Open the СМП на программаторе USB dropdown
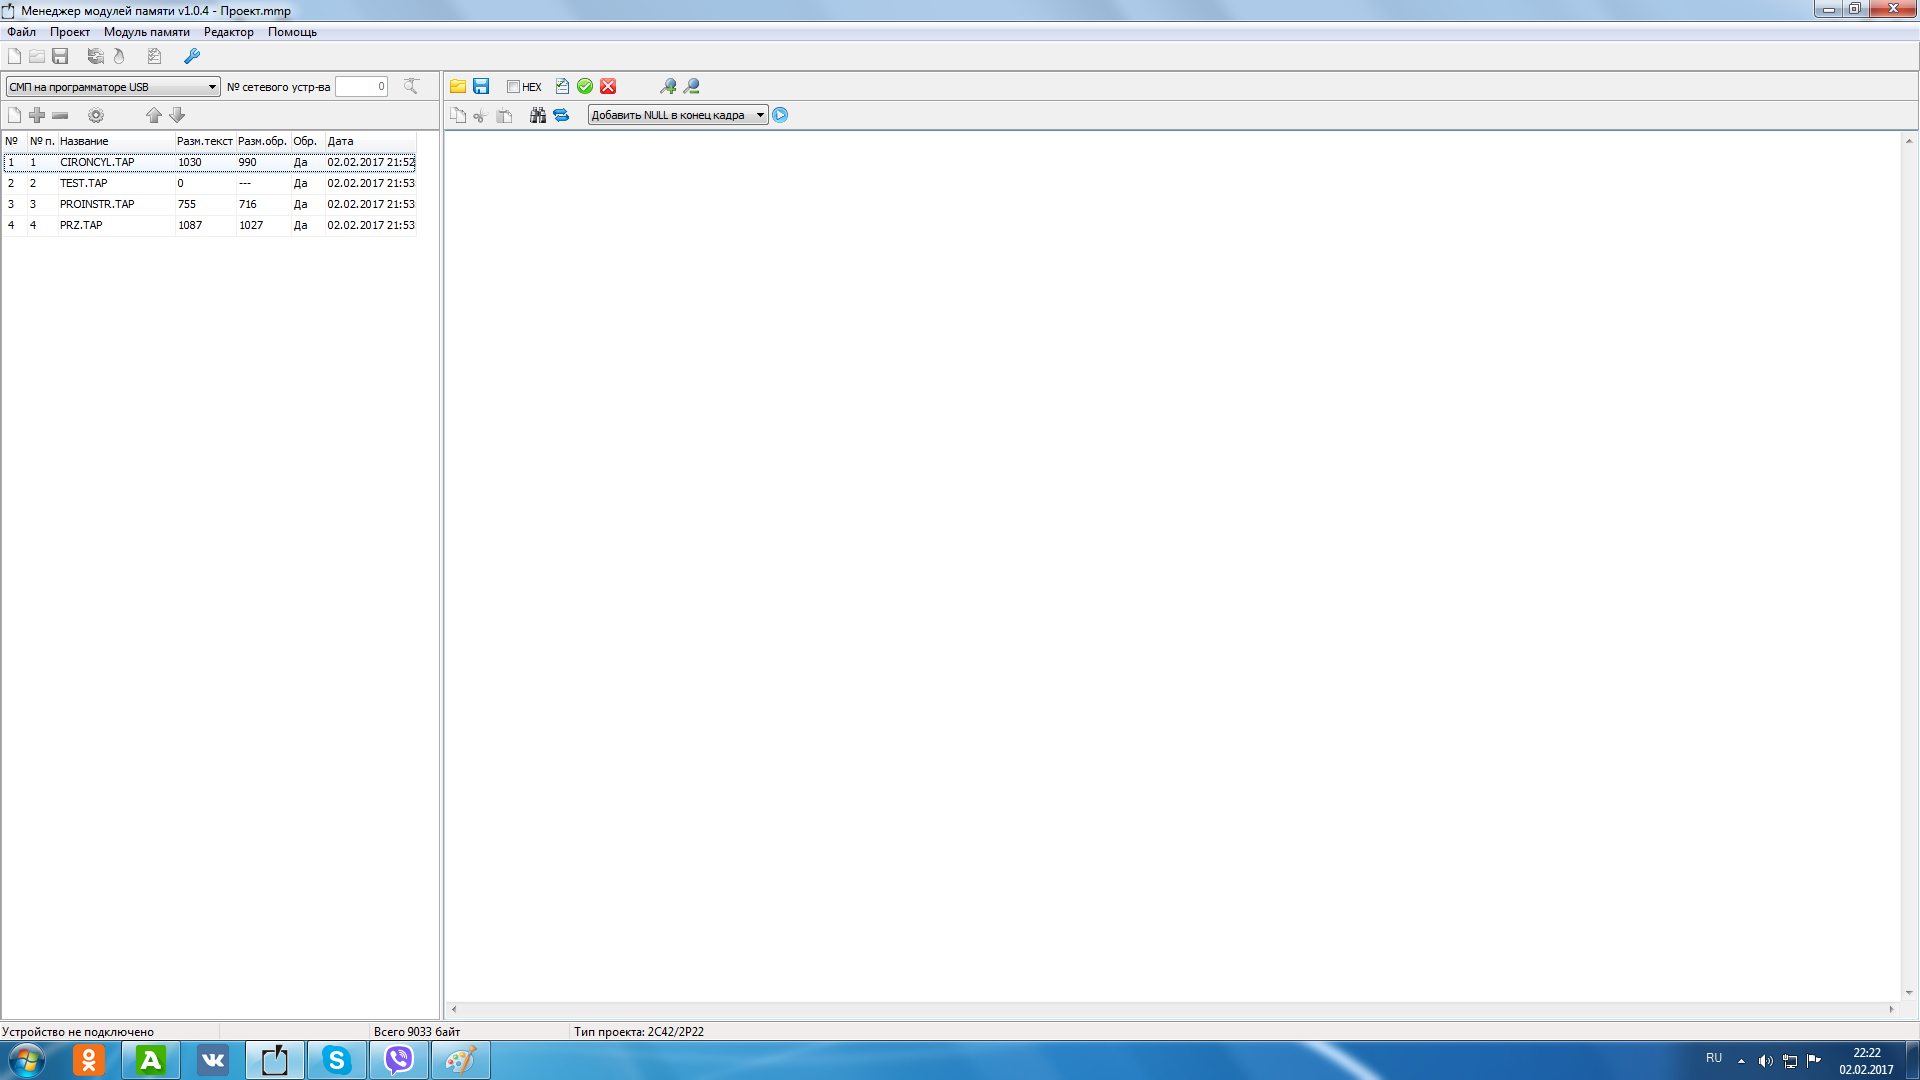The height and width of the screenshot is (1080, 1920). 113,87
